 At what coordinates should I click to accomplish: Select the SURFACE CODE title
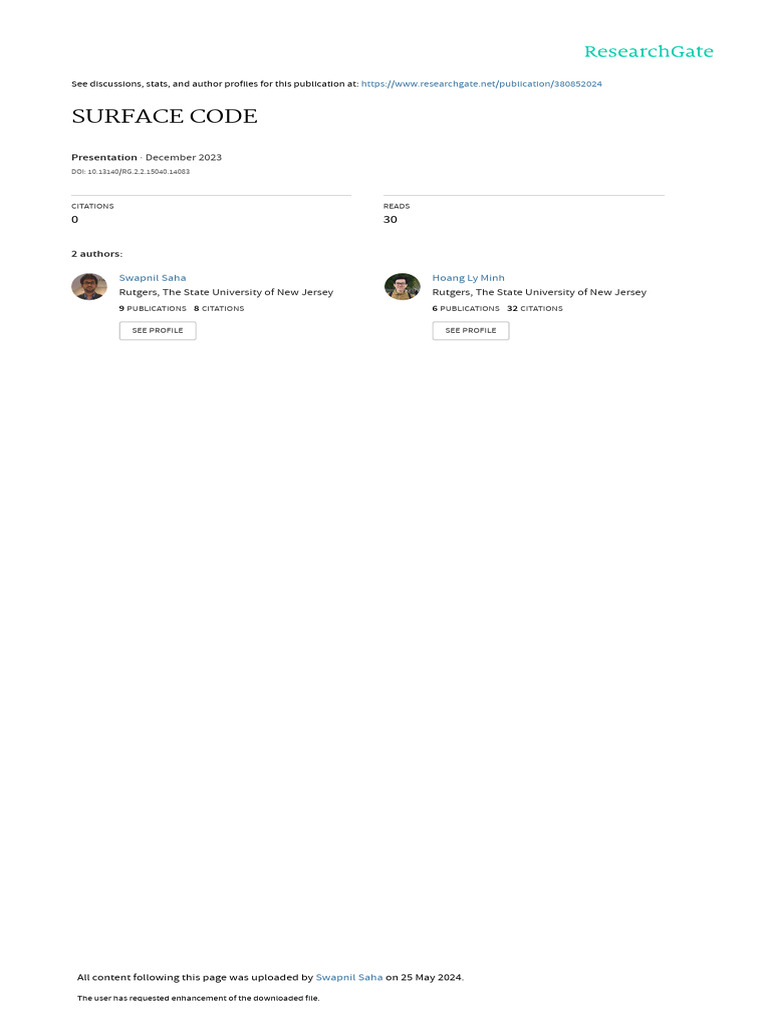click(165, 116)
